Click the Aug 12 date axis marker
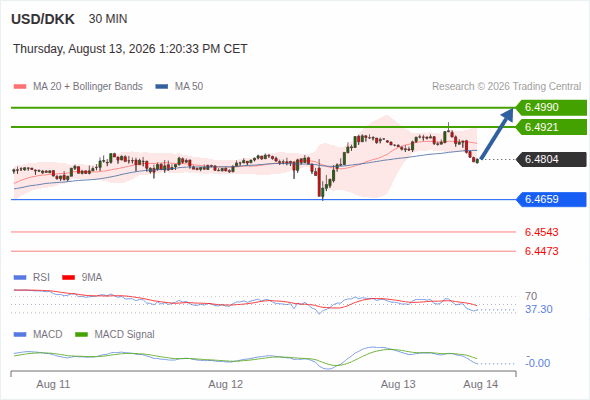Screen dimensions: 590x400 pos(226,384)
